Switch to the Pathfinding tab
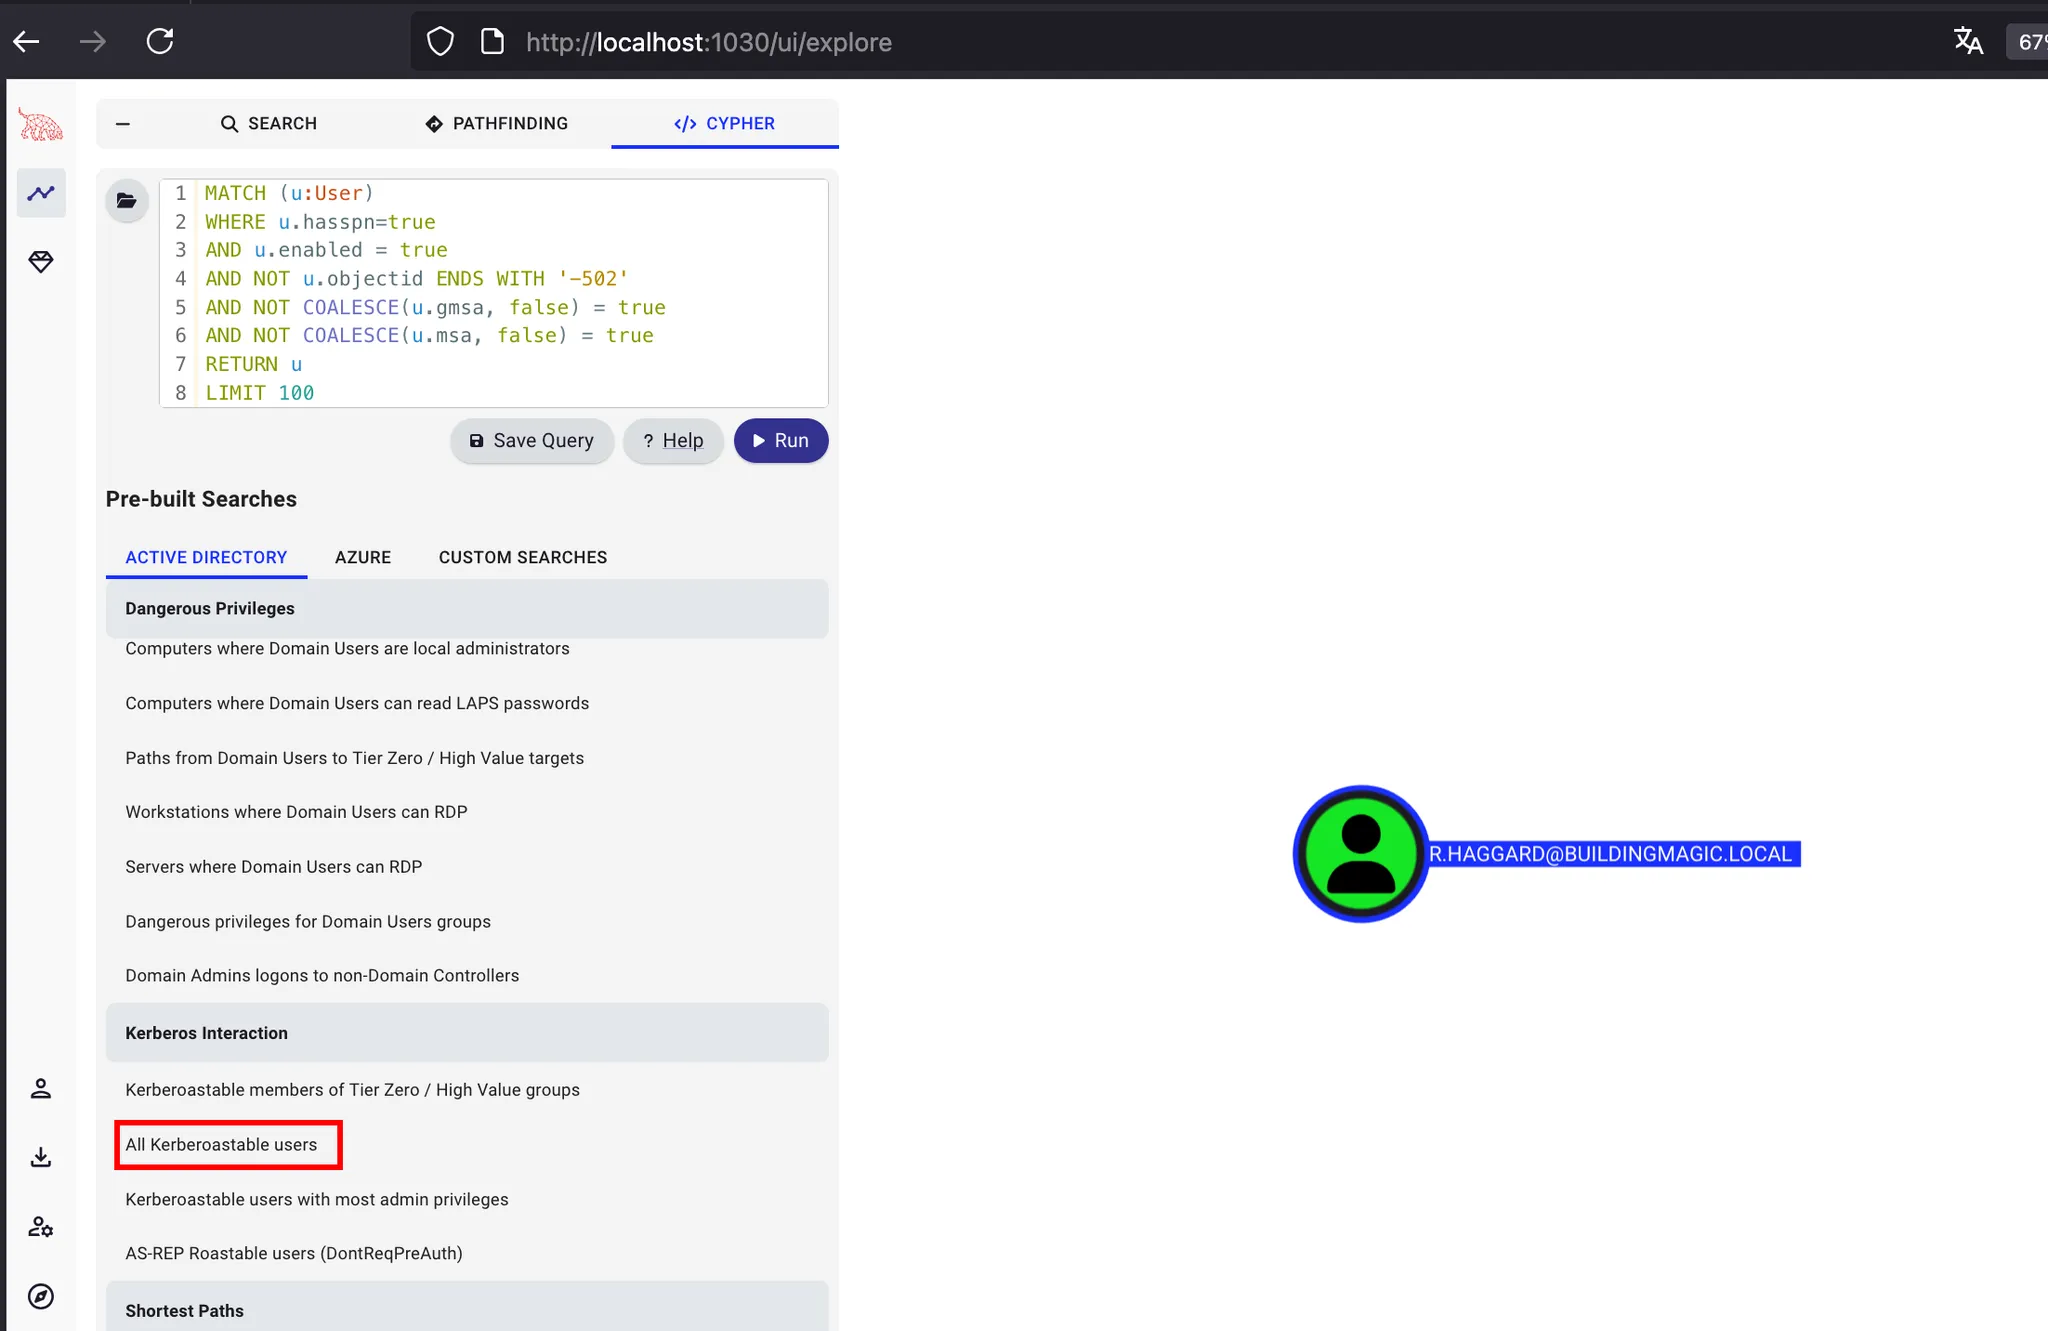This screenshot has width=2048, height=1331. coord(497,124)
